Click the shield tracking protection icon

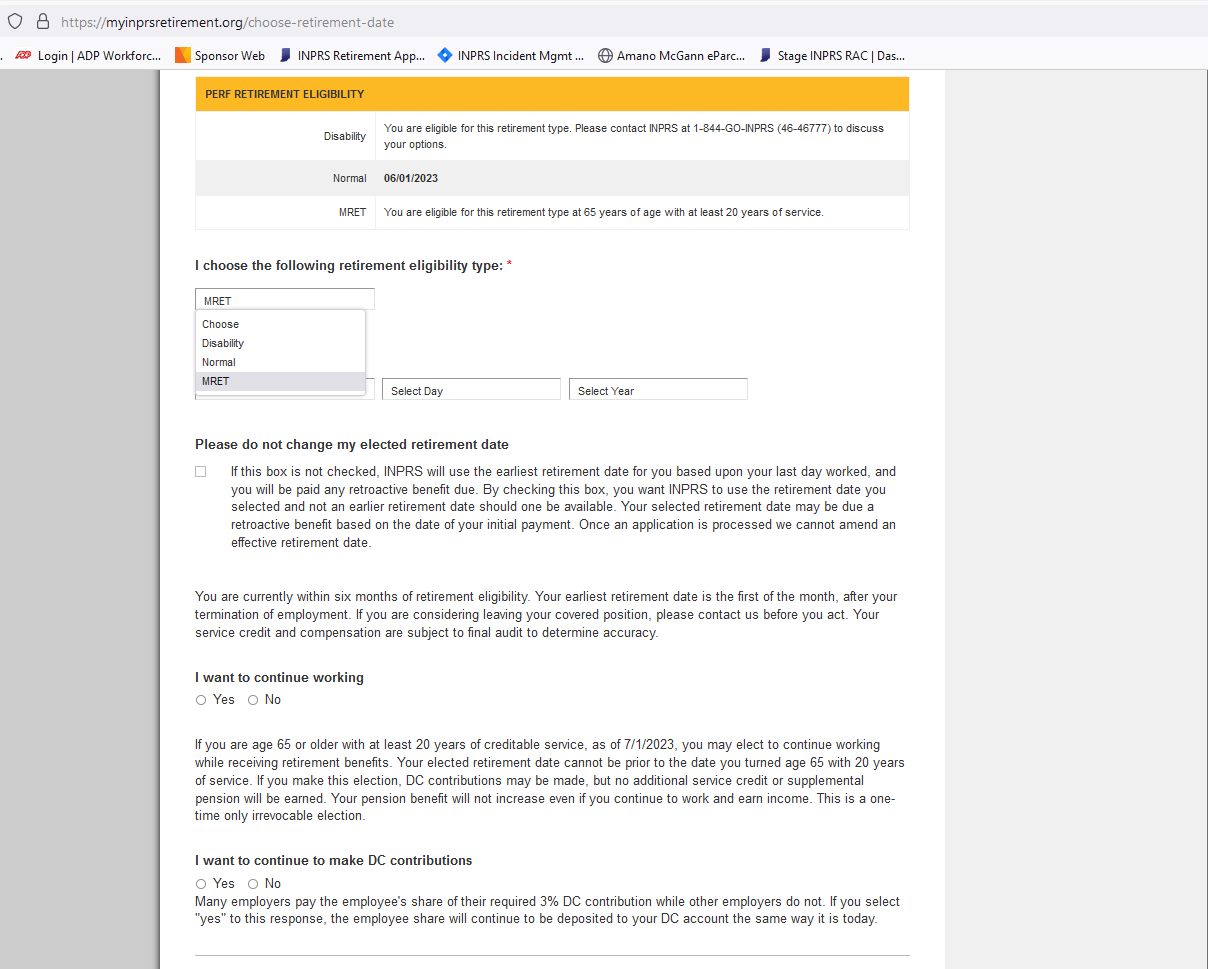coord(15,21)
